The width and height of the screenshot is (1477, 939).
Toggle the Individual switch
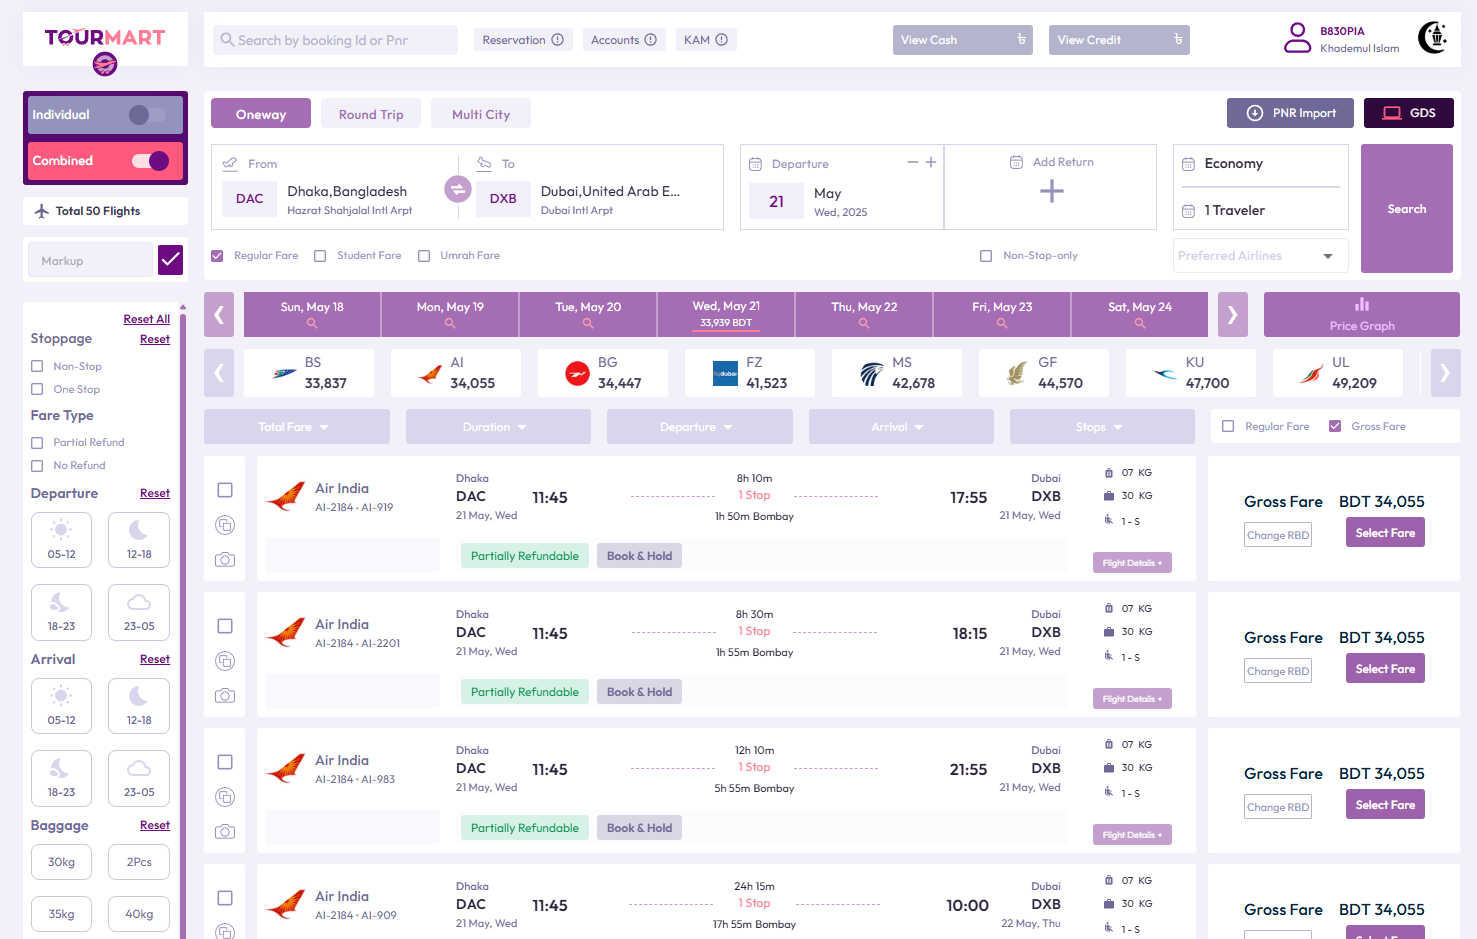[147, 115]
